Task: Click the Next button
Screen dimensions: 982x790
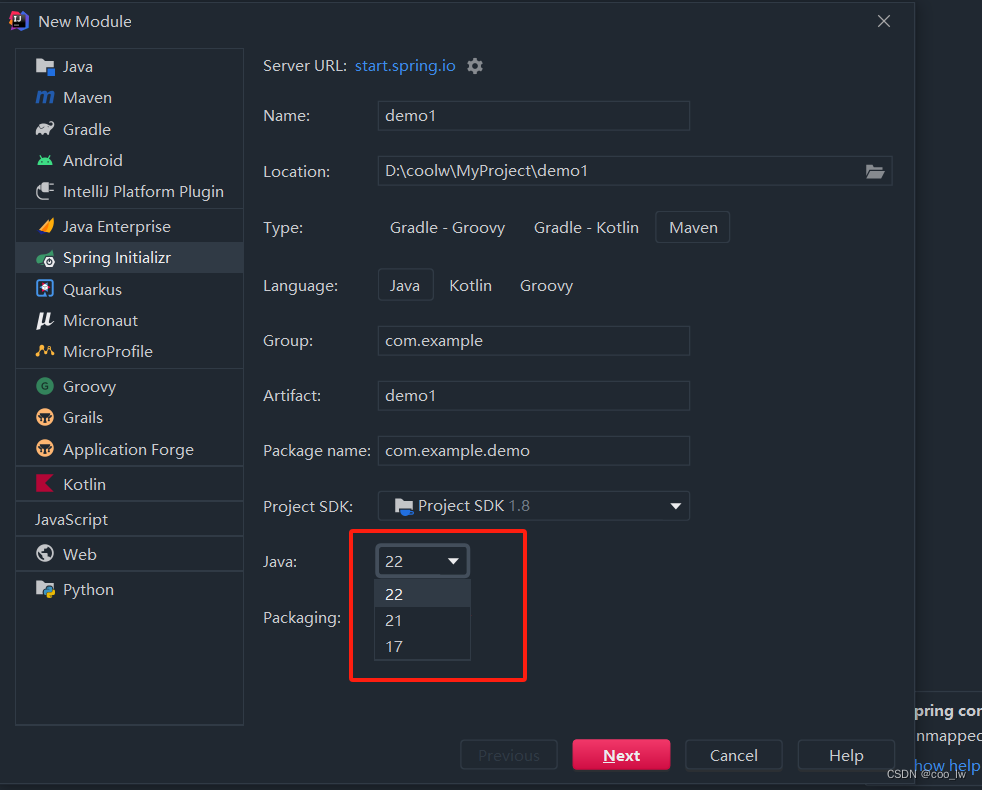Action: pos(621,755)
